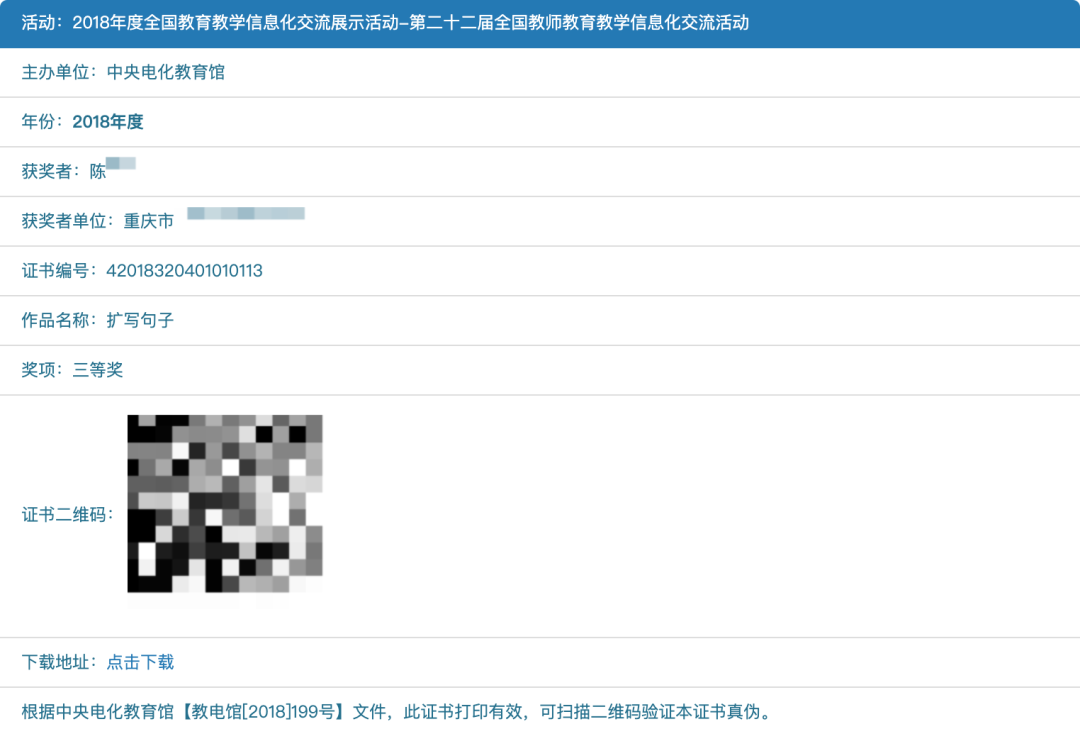This screenshot has width=1080, height=729.
Task: Click winner unit text 重庆市
Action: [x=149, y=221]
